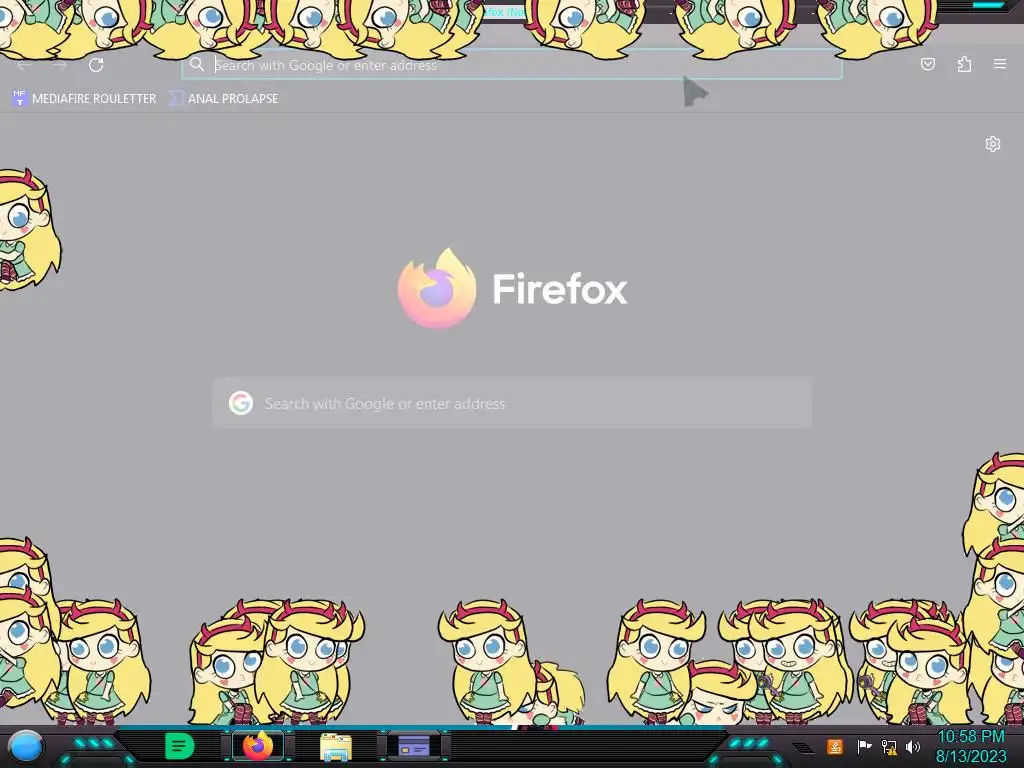Reload the current Firefox page

[96, 65]
